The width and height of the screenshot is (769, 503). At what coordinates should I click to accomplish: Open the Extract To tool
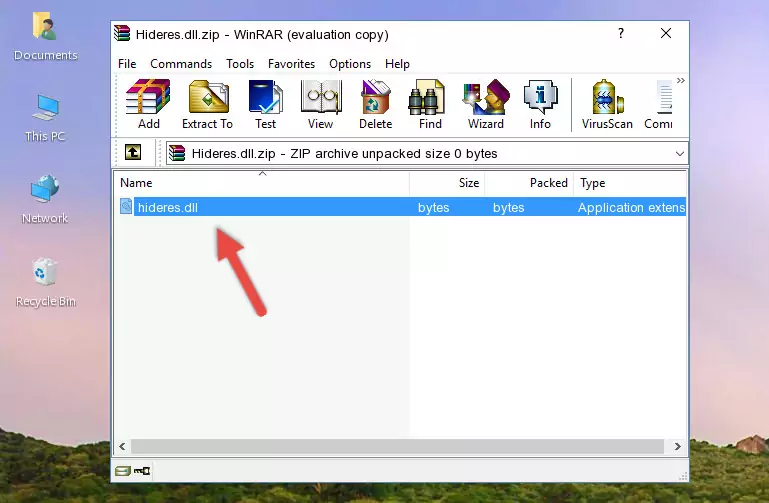[x=207, y=104]
